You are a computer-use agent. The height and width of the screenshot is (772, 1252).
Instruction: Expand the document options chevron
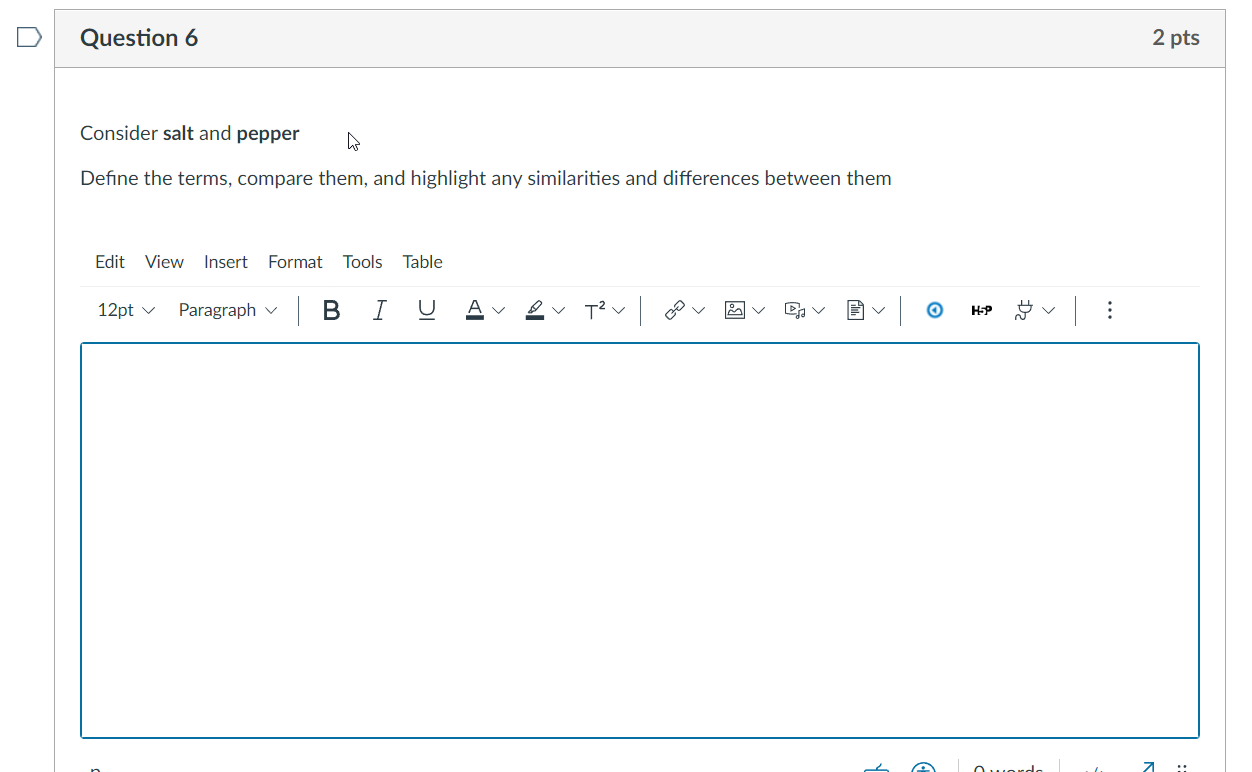(x=879, y=311)
